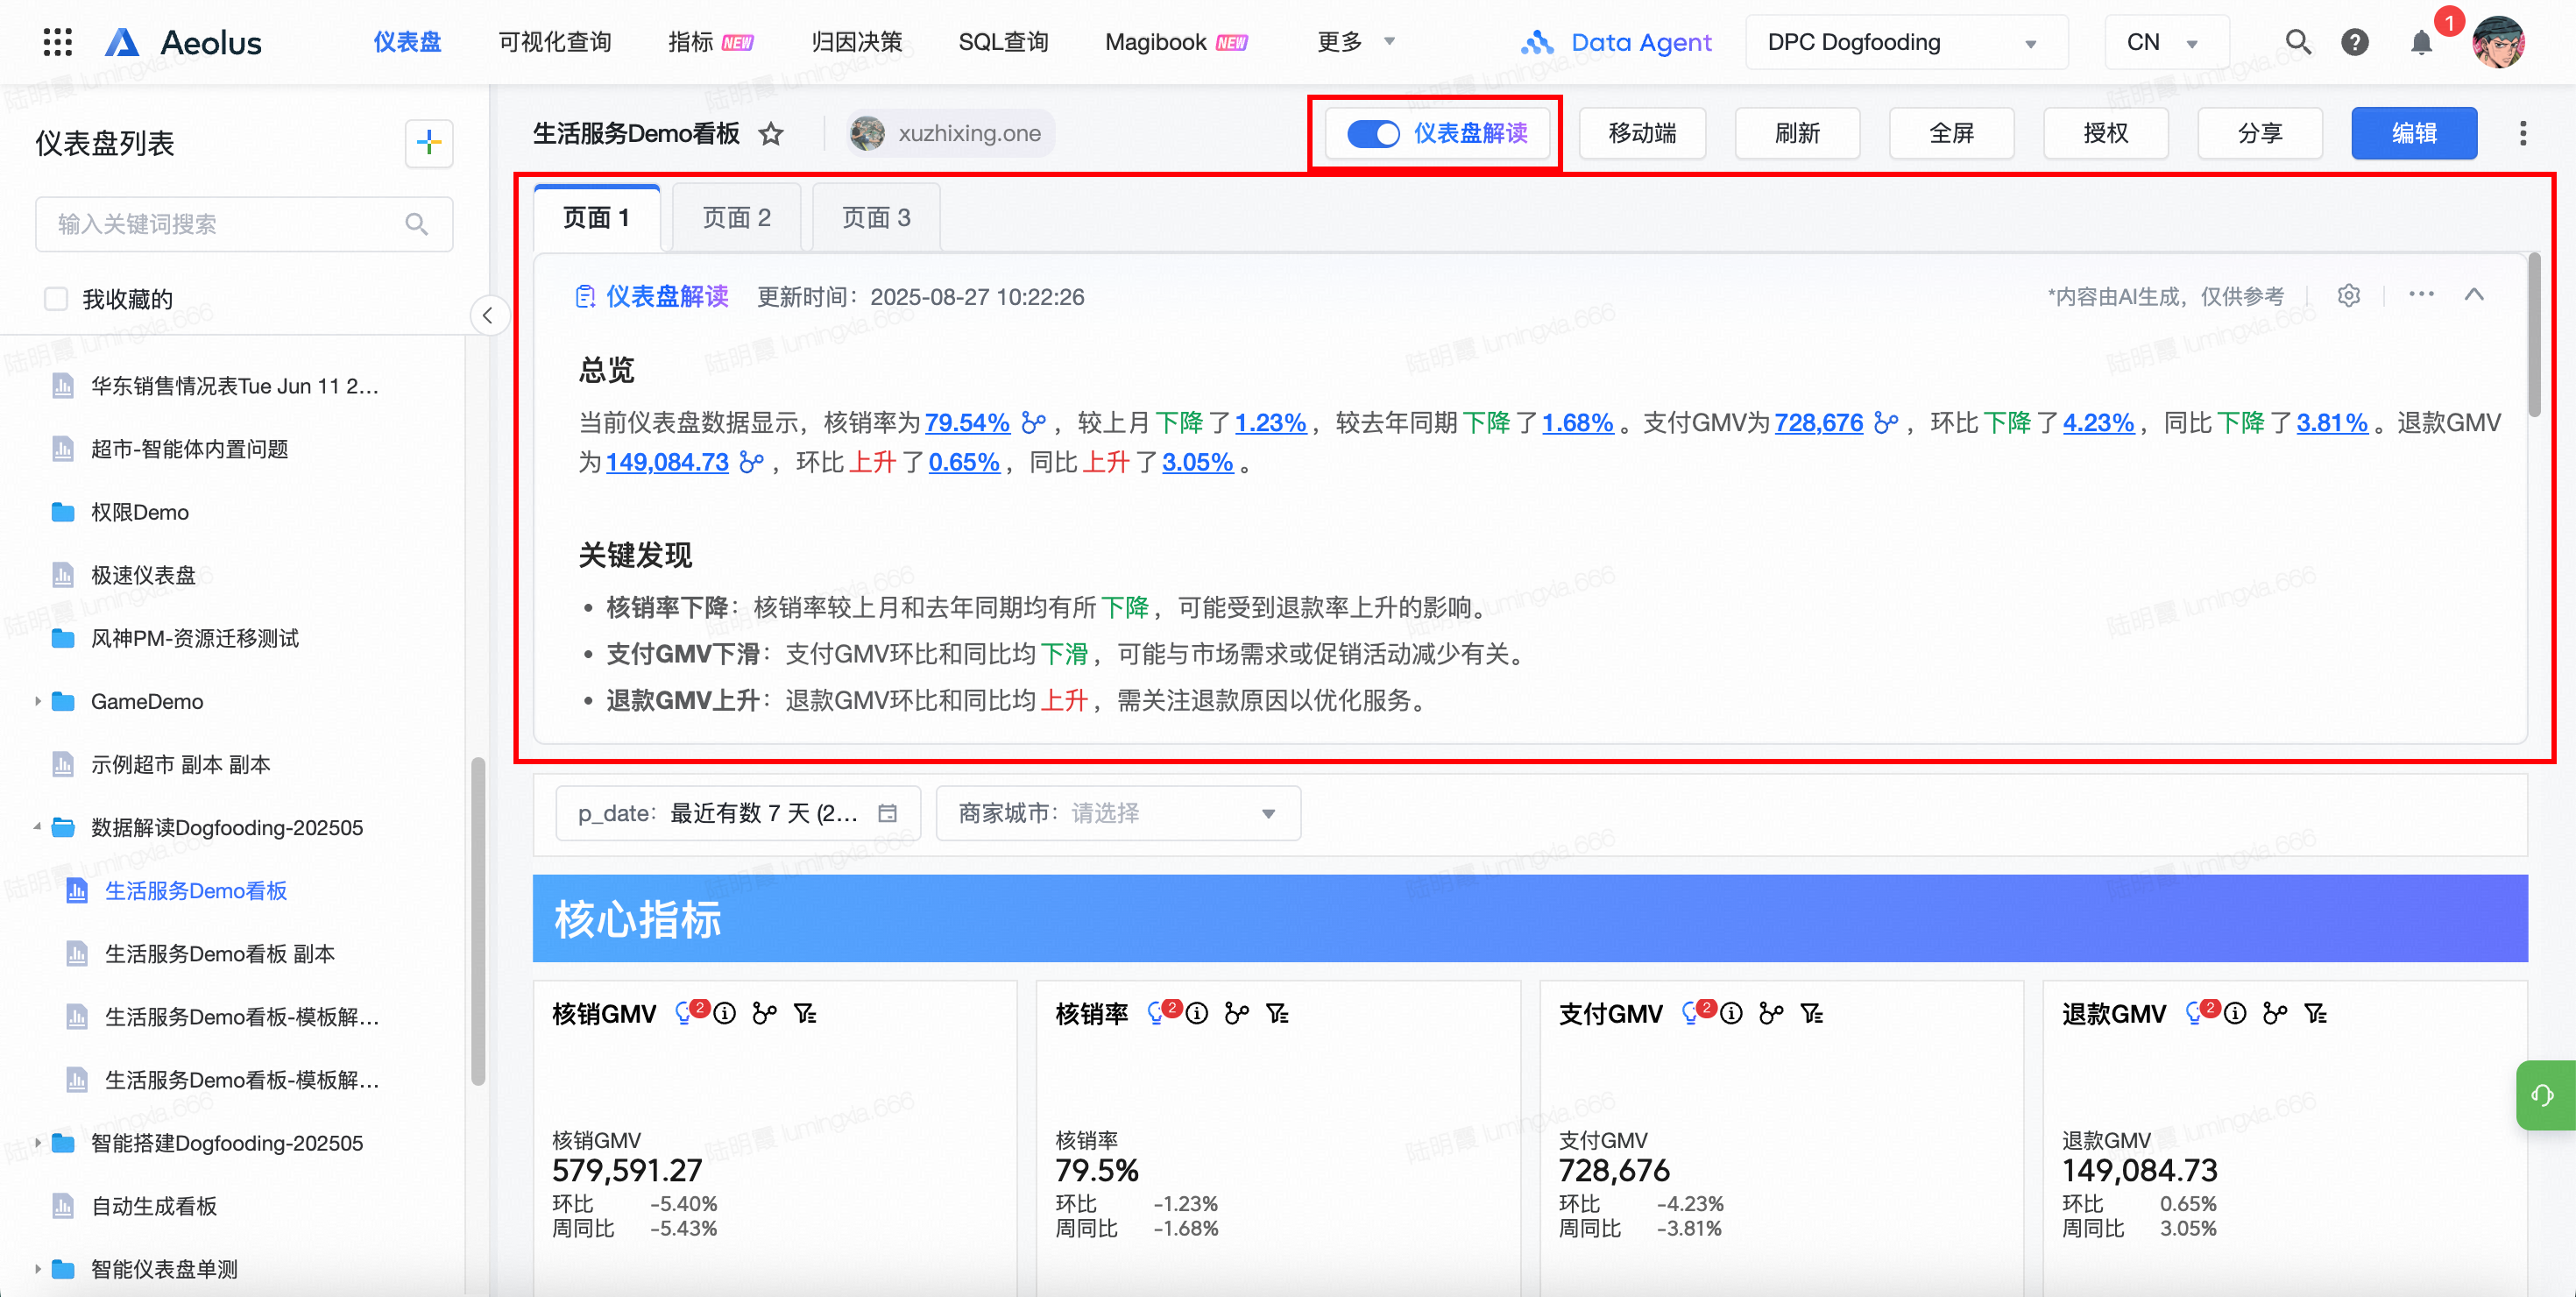The width and height of the screenshot is (2576, 1297).
Task: Open the SQL查询 menu item
Action: [x=1003, y=42]
